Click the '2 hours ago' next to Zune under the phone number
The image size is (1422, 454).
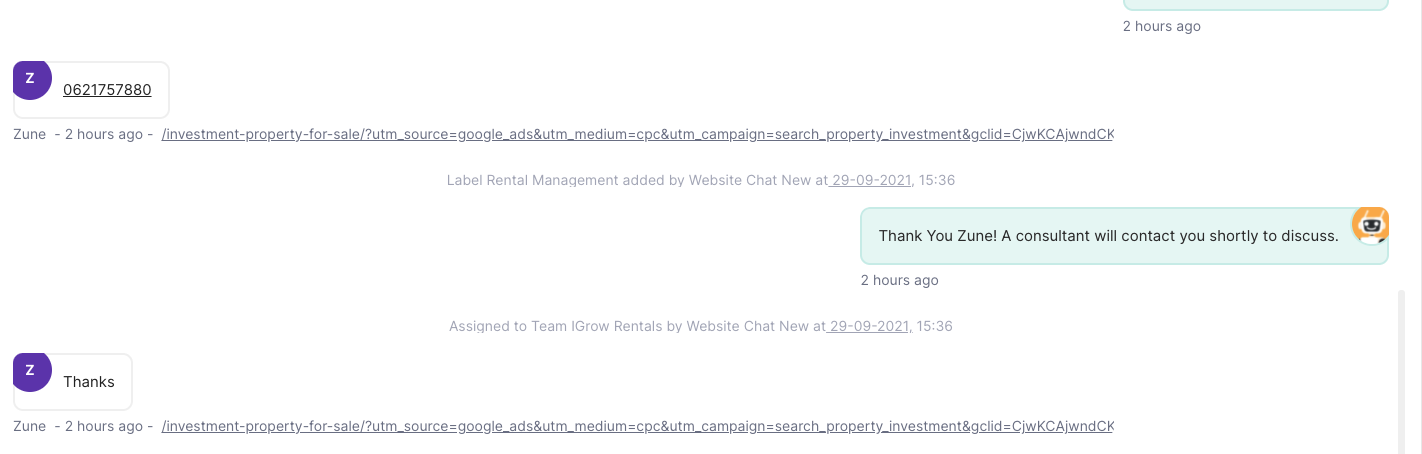coord(104,134)
